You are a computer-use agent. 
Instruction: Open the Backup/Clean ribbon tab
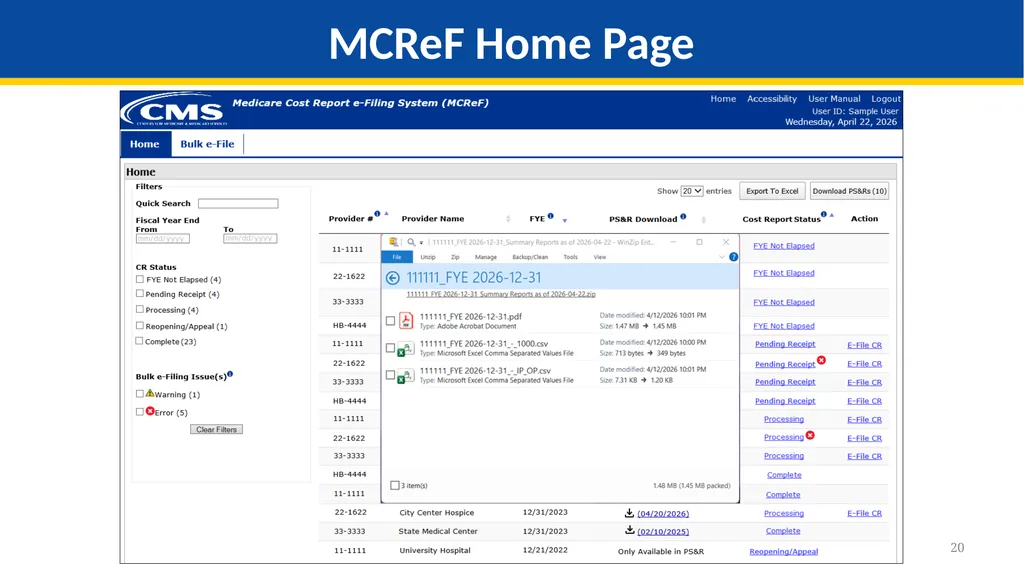click(530, 257)
